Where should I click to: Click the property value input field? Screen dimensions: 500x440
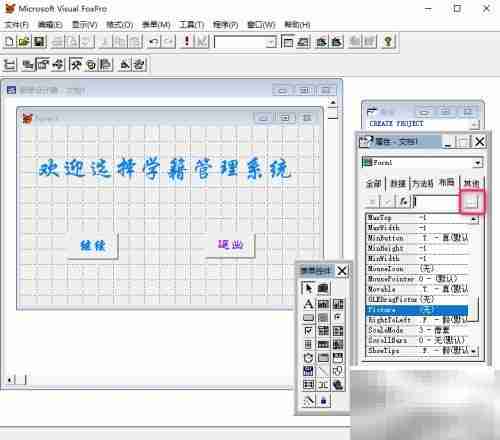(x=437, y=202)
